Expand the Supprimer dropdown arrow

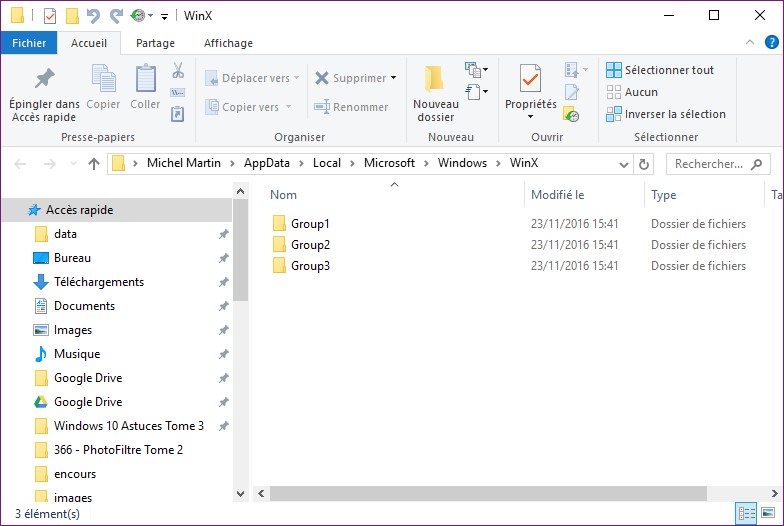click(394, 78)
